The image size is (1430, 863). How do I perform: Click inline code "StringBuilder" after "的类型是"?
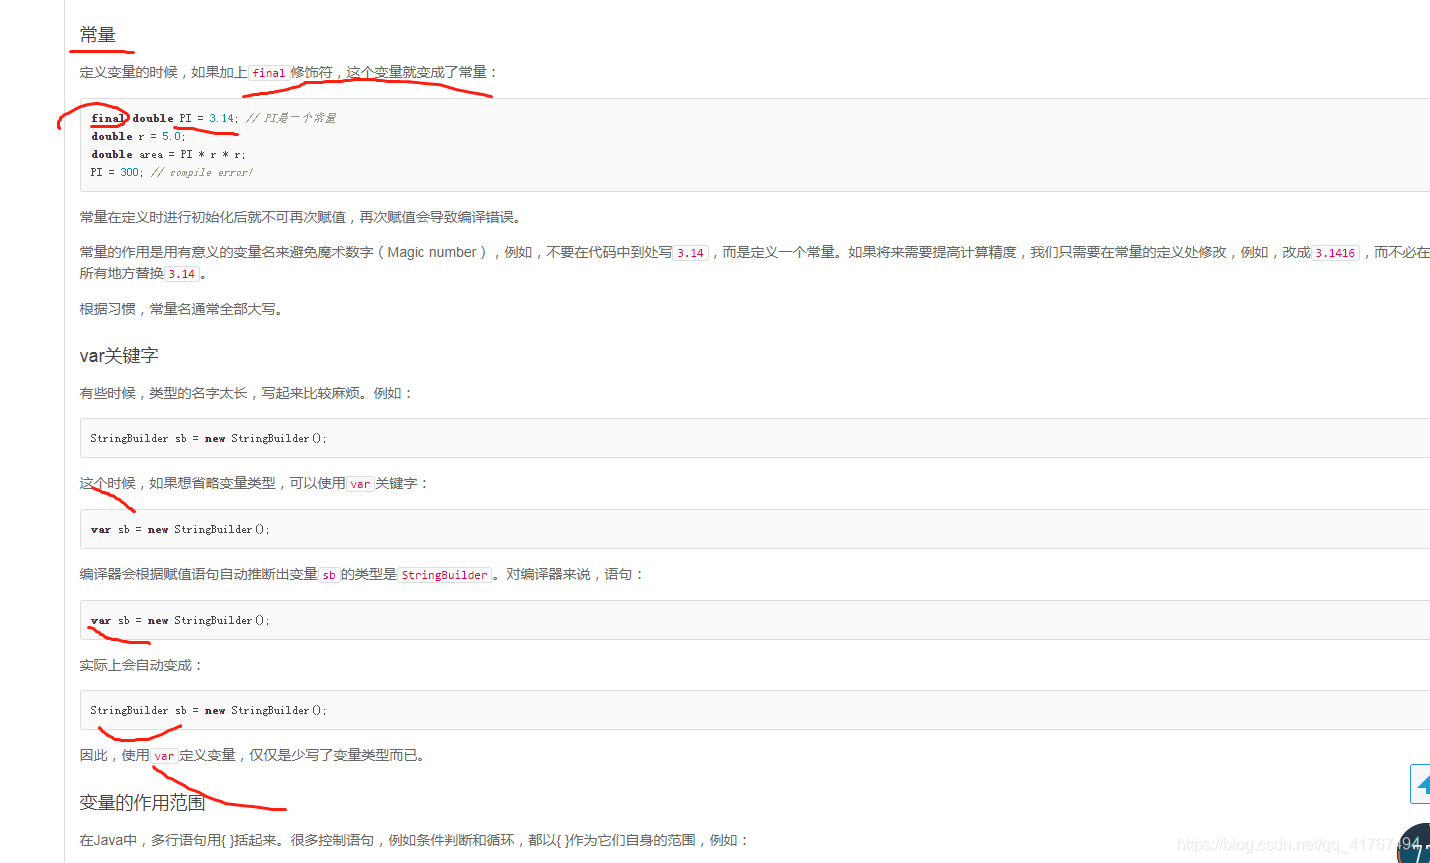coord(444,575)
